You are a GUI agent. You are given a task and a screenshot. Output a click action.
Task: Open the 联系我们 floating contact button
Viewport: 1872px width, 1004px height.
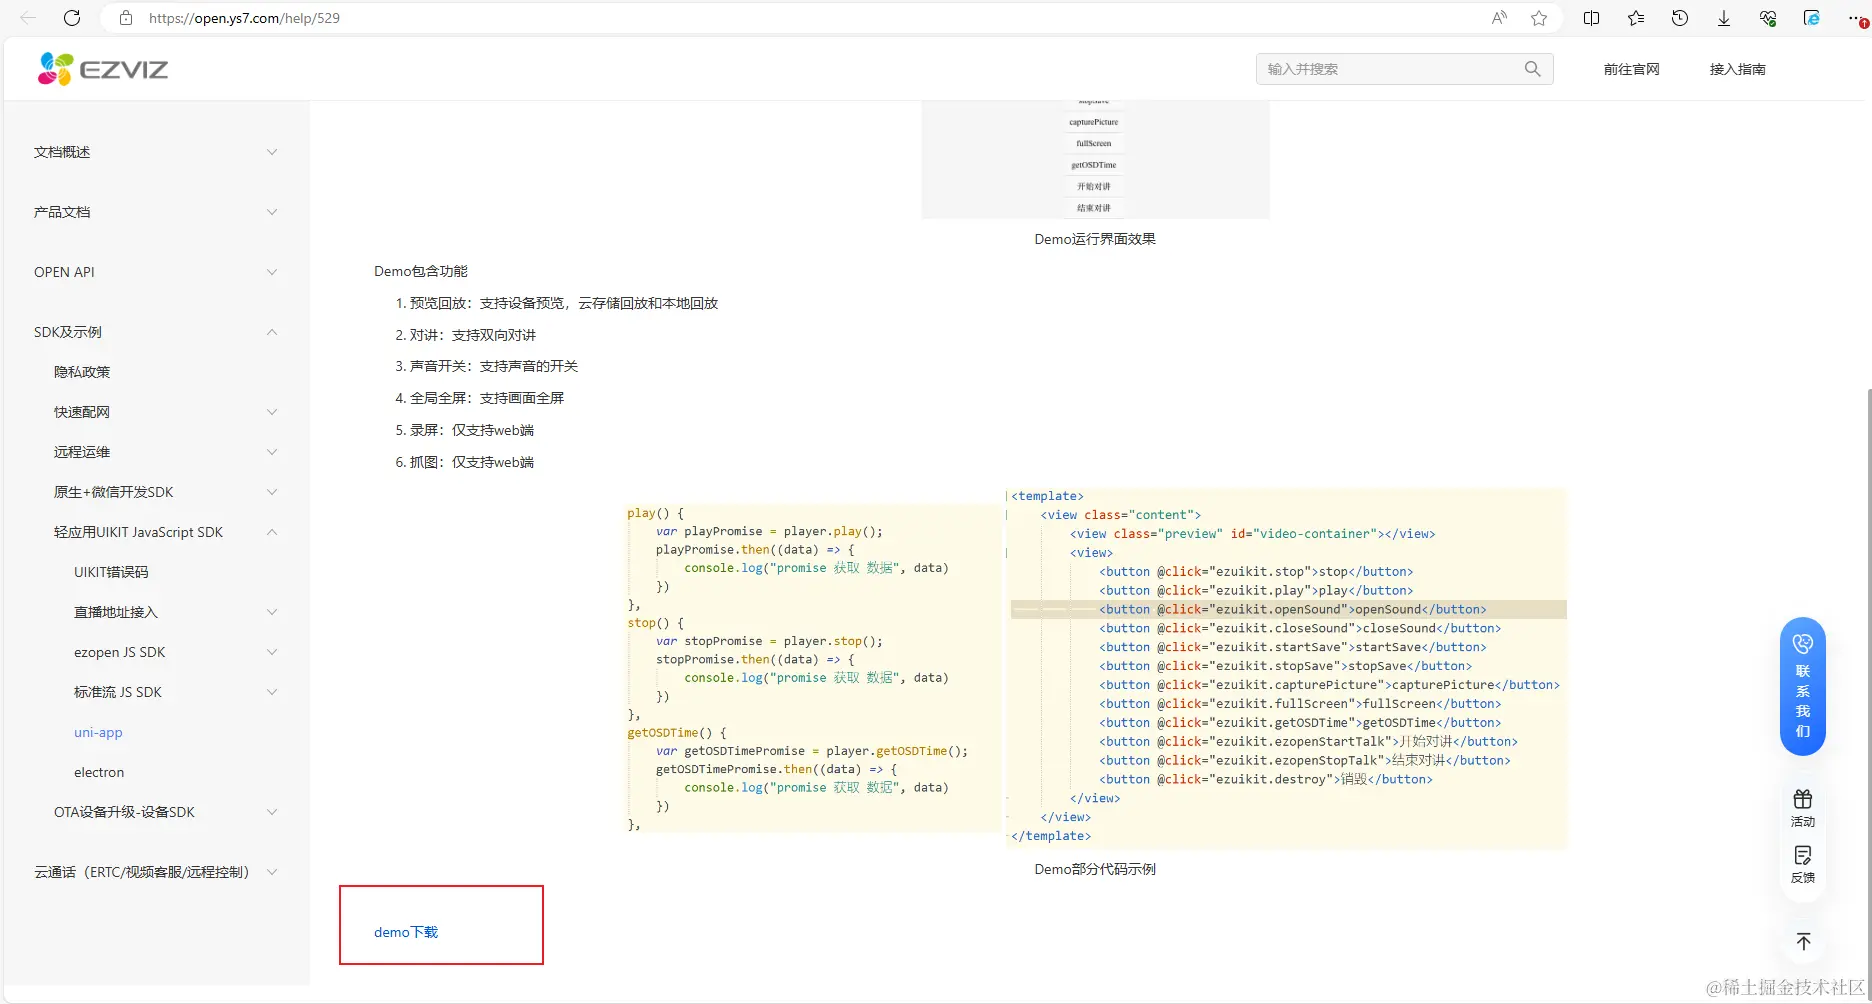[1803, 686]
